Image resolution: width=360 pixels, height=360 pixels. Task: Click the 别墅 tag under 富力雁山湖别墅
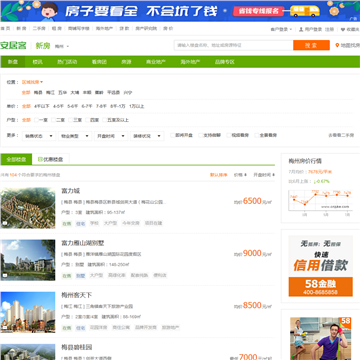[80, 276]
